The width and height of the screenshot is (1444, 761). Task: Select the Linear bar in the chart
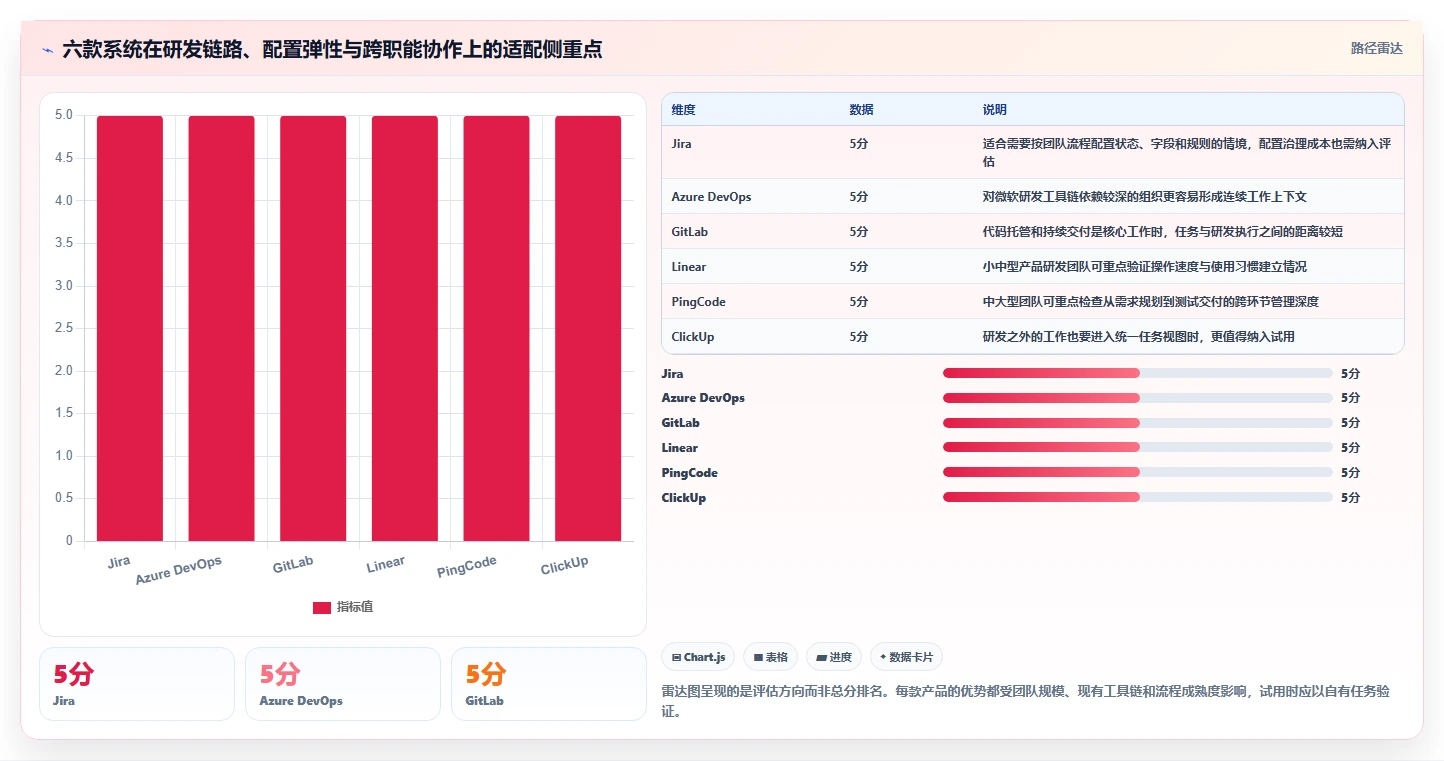(x=405, y=328)
